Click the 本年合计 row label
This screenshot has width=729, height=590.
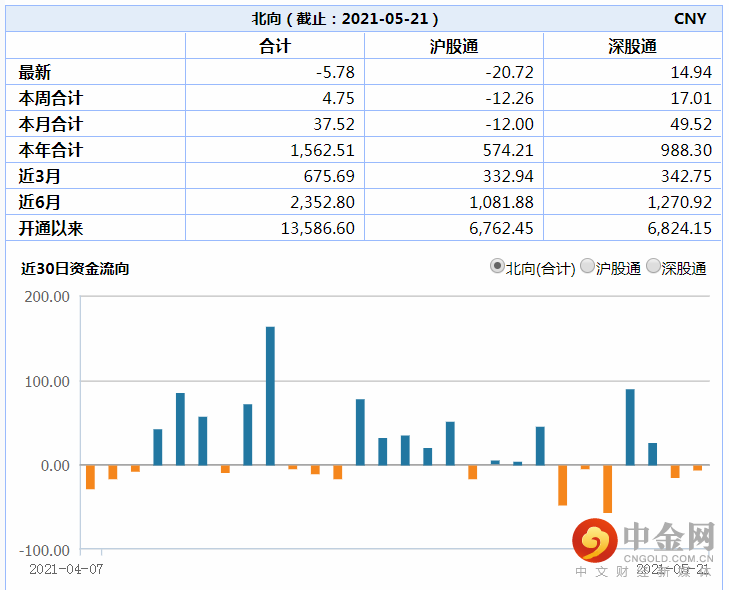pos(51,150)
